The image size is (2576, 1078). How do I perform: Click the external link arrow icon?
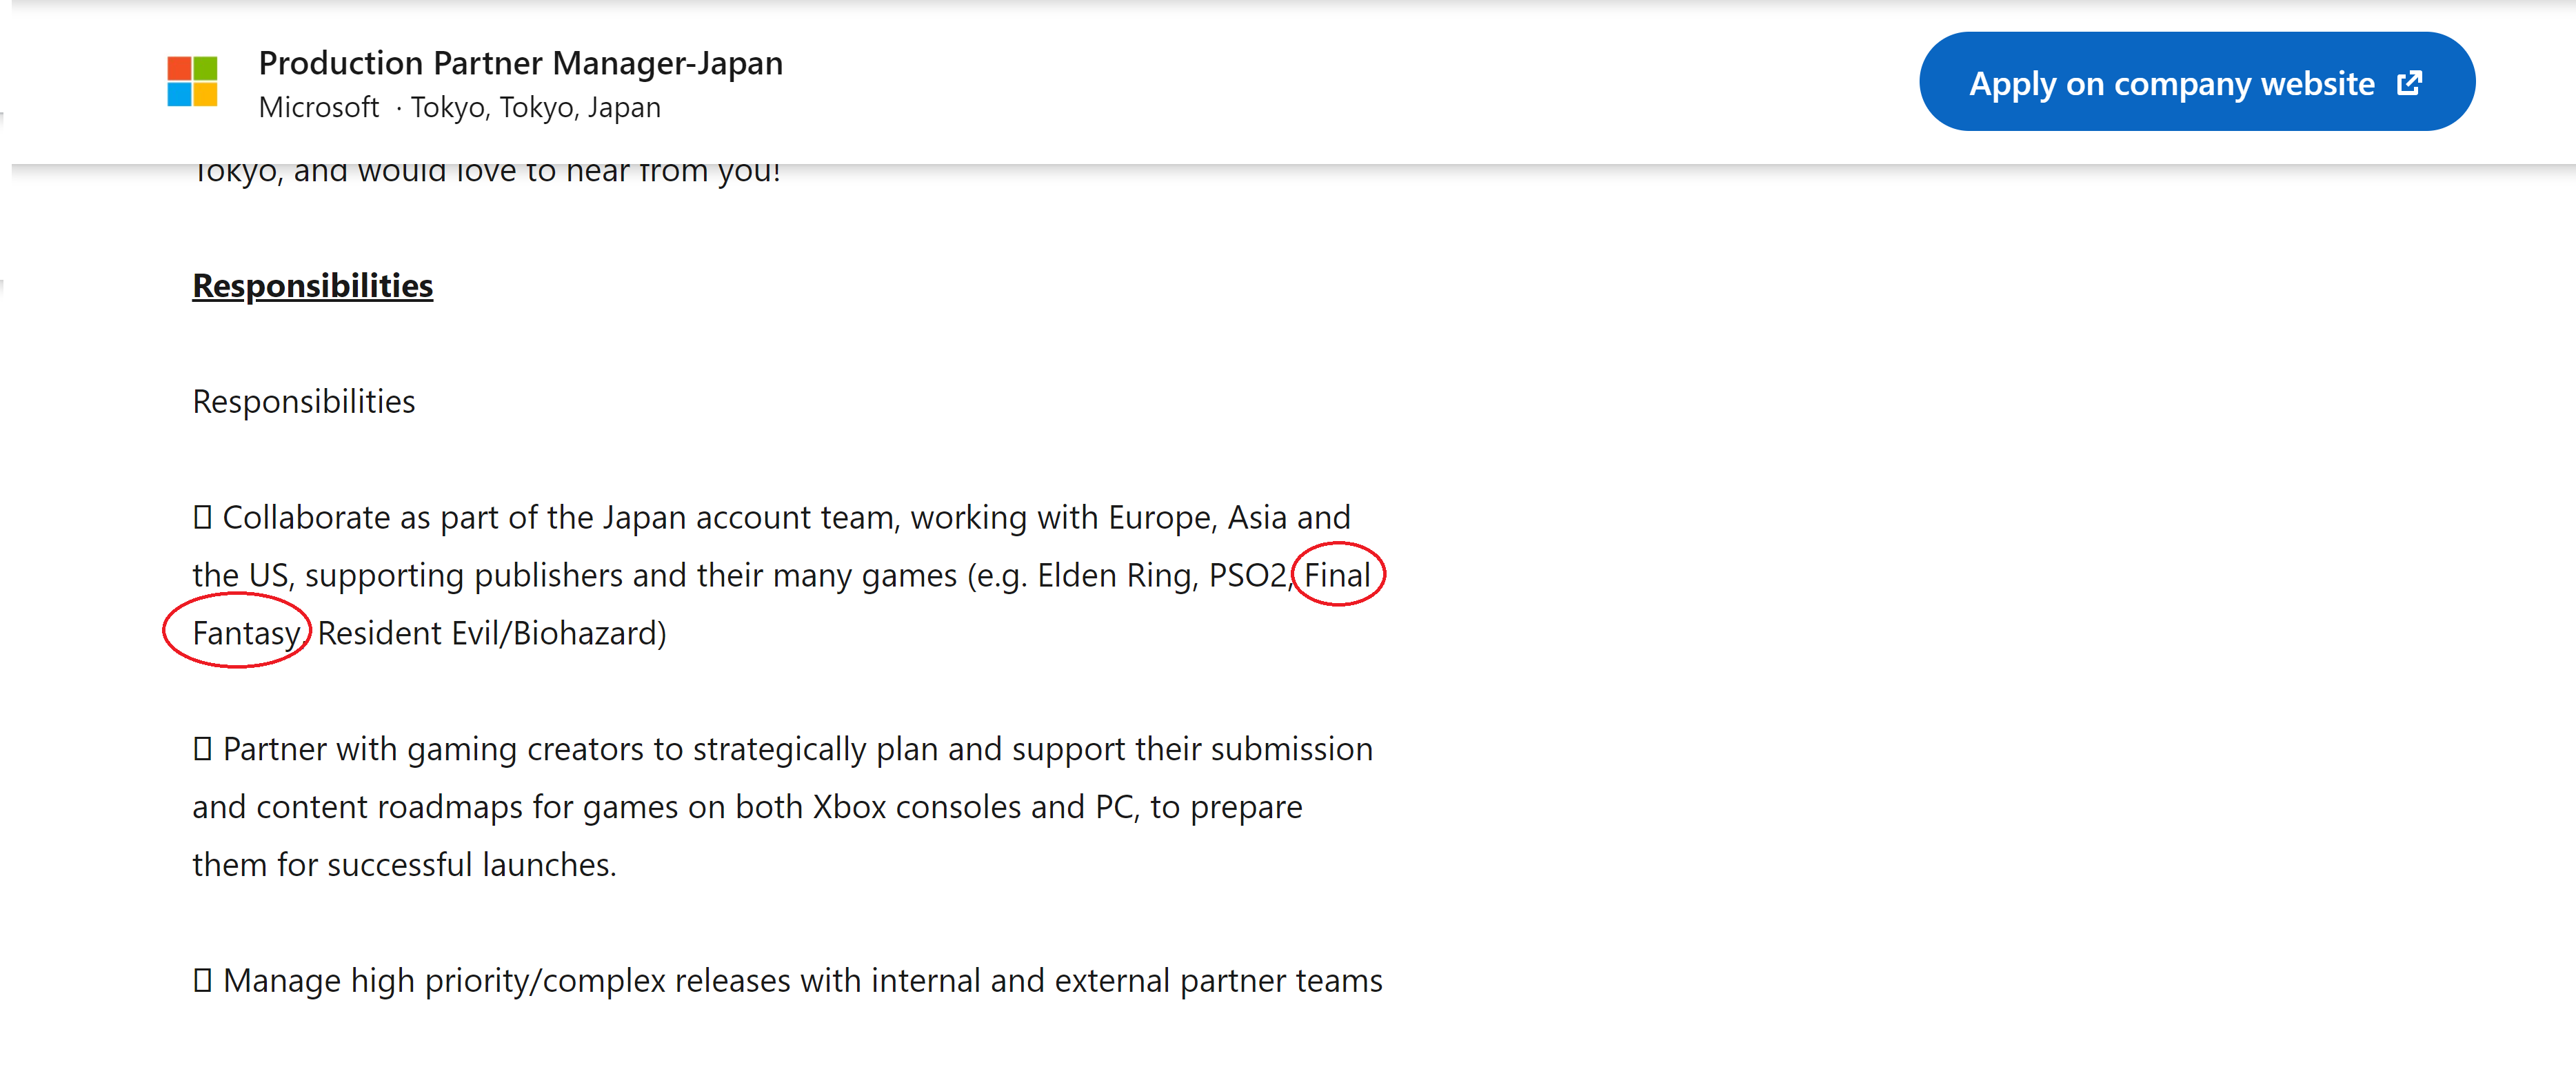[x=2410, y=82]
